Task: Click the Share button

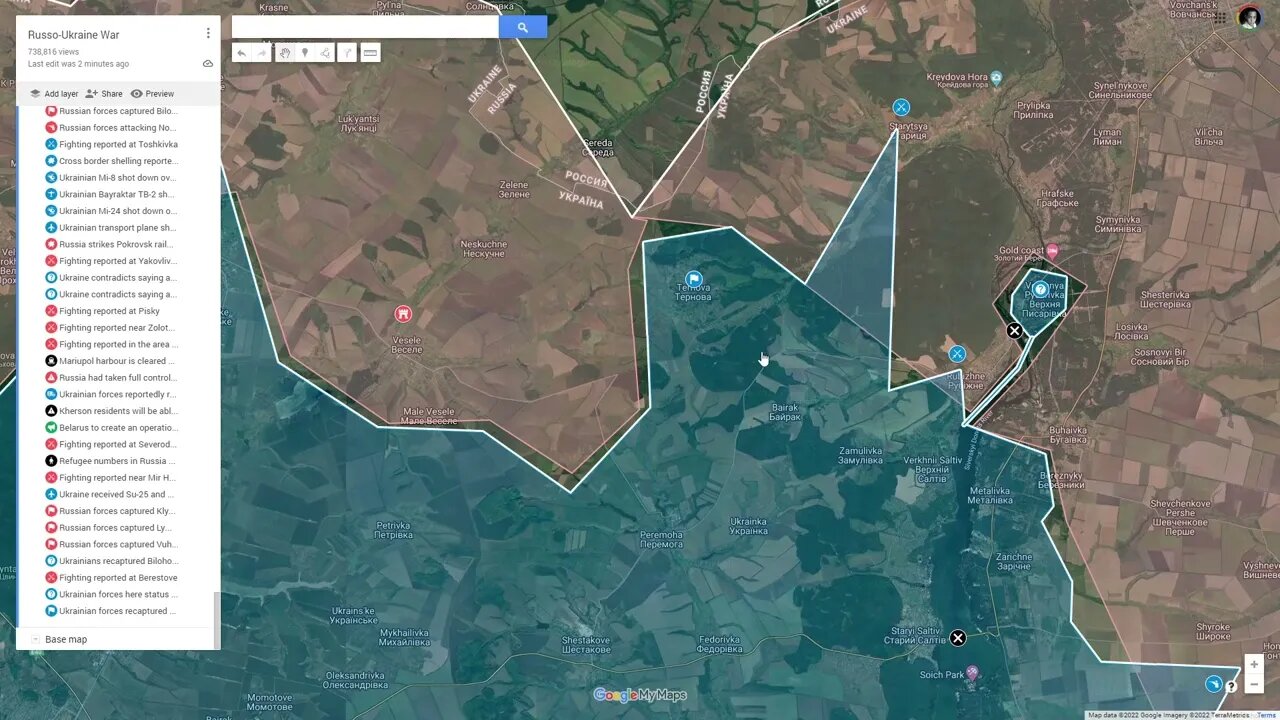Action: [104, 94]
